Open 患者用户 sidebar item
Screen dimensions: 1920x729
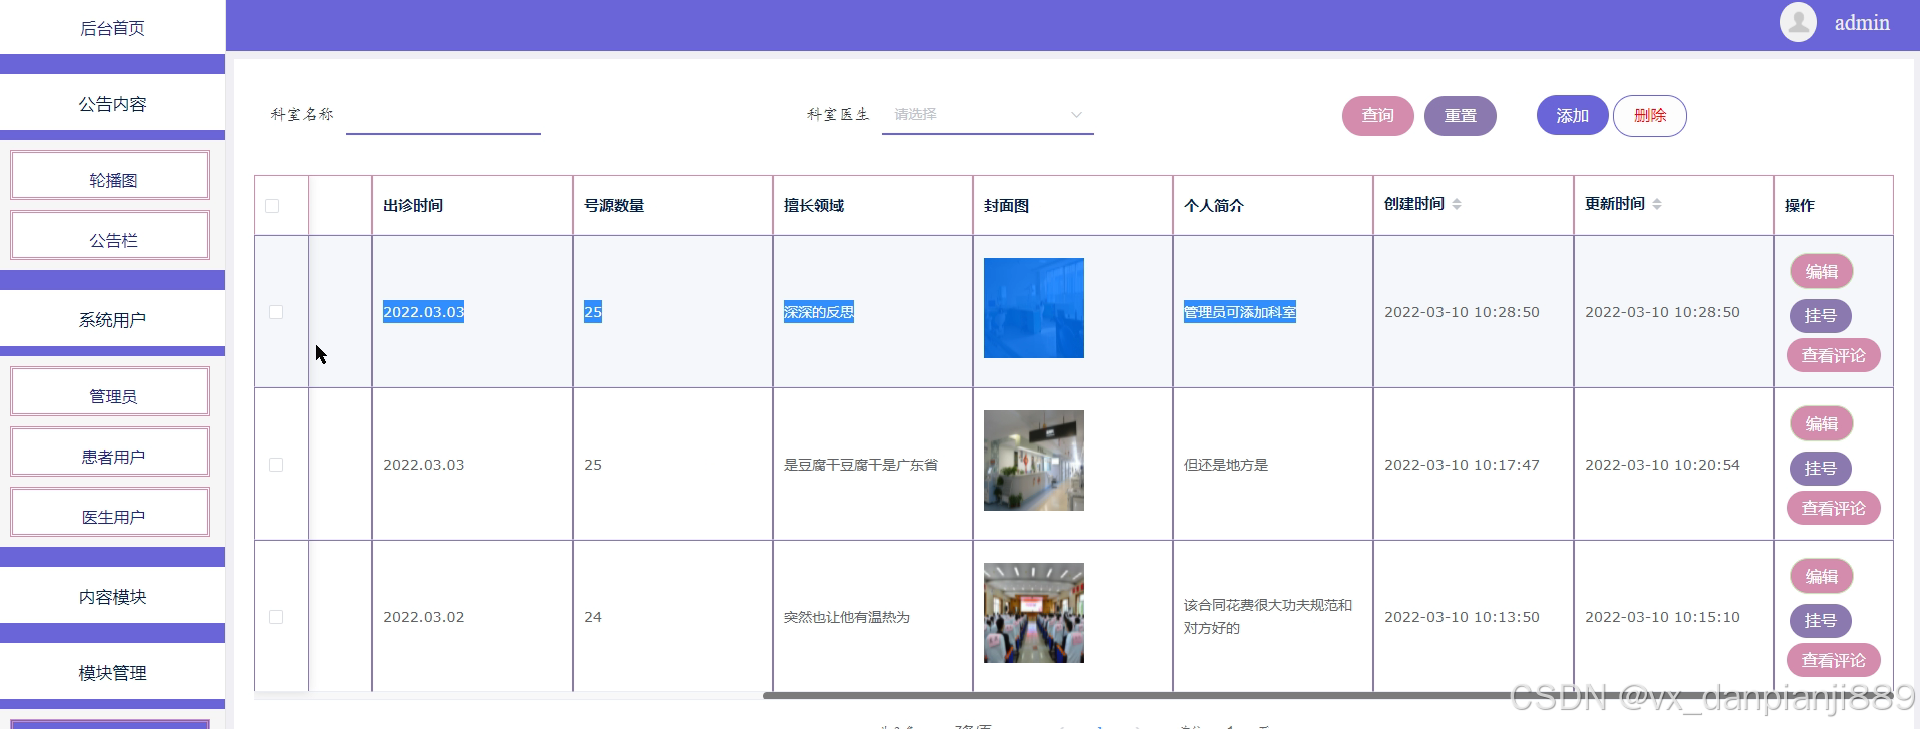(110, 453)
